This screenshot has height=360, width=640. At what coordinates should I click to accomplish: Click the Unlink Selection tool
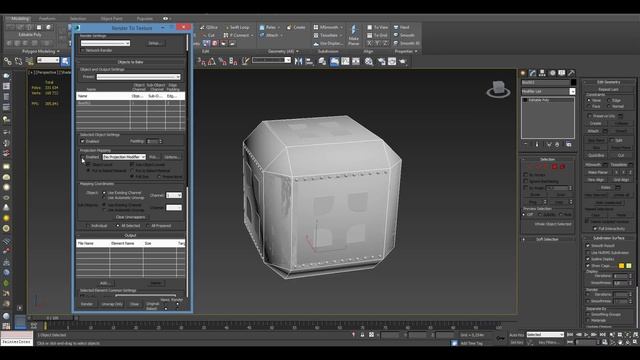tap(18, 61)
